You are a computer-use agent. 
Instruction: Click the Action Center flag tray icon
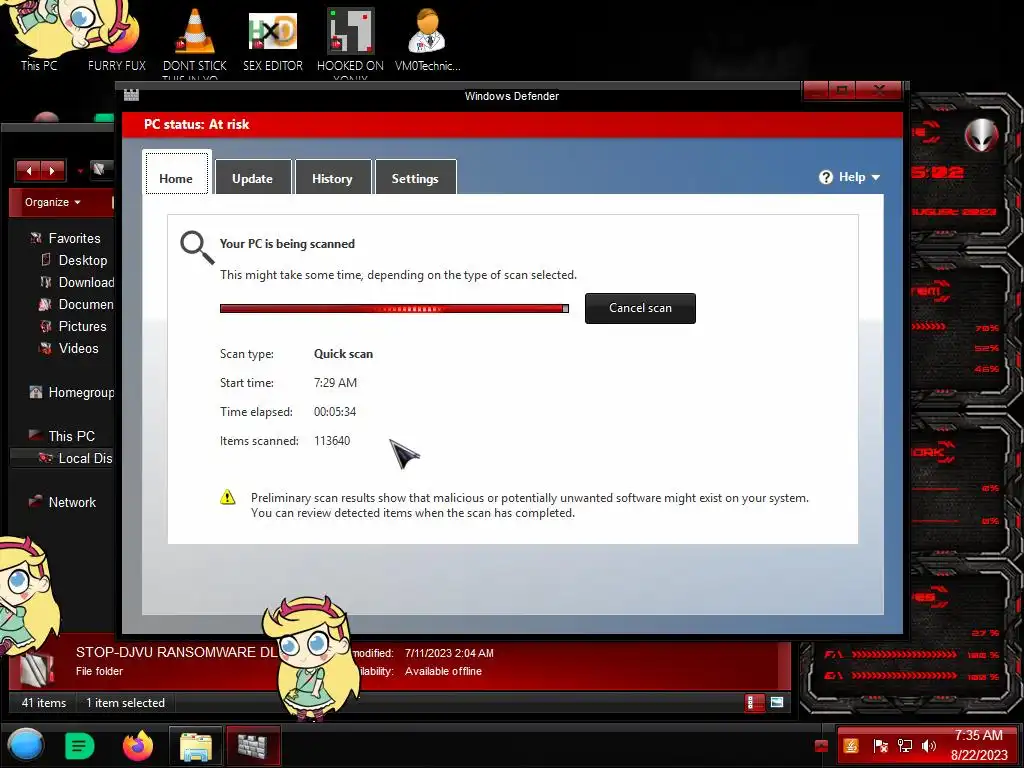pyautogui.click(x=880, y=746)
